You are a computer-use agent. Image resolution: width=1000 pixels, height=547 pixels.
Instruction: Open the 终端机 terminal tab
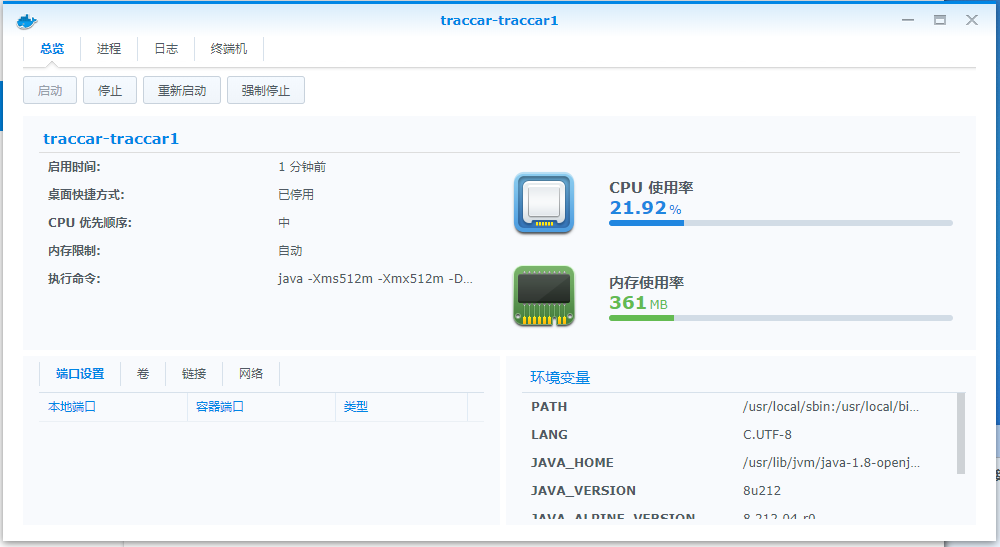tap(229, 48)
